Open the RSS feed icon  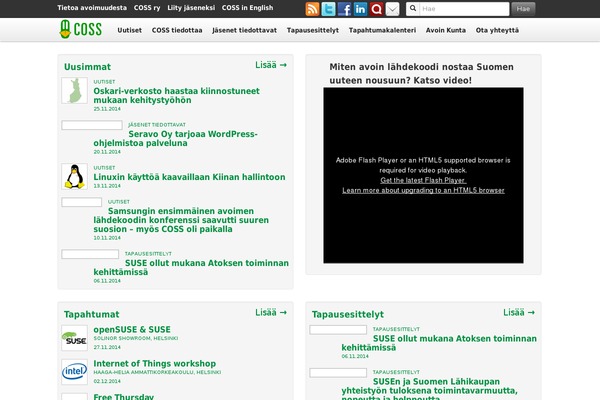click(x=312, y=9)
